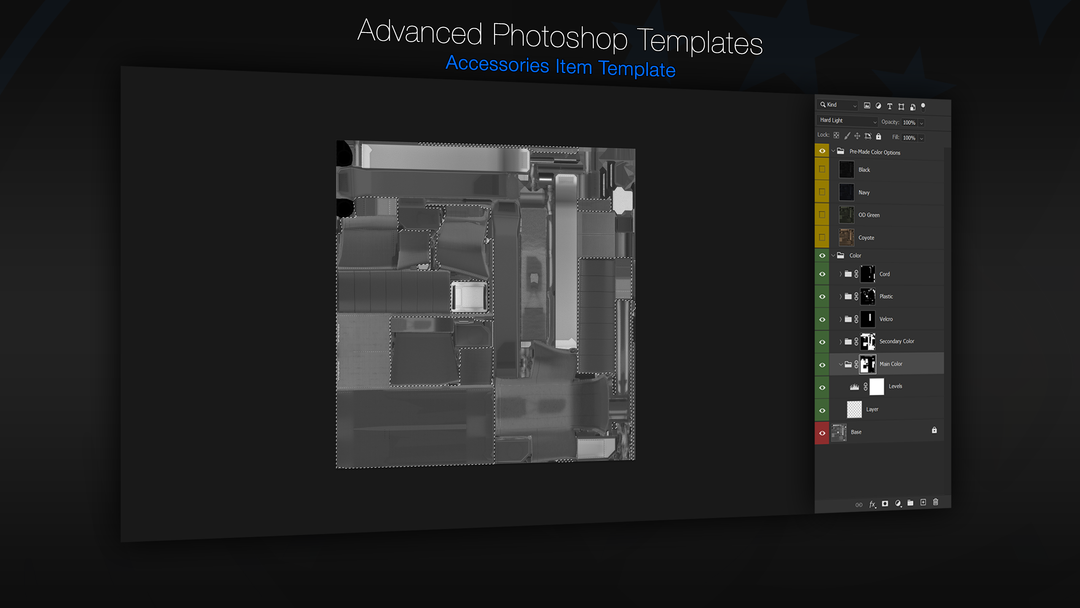1080x608 pixels.
Task: Open the Hard Light blend mode dropdown
Action: [848, 120]
